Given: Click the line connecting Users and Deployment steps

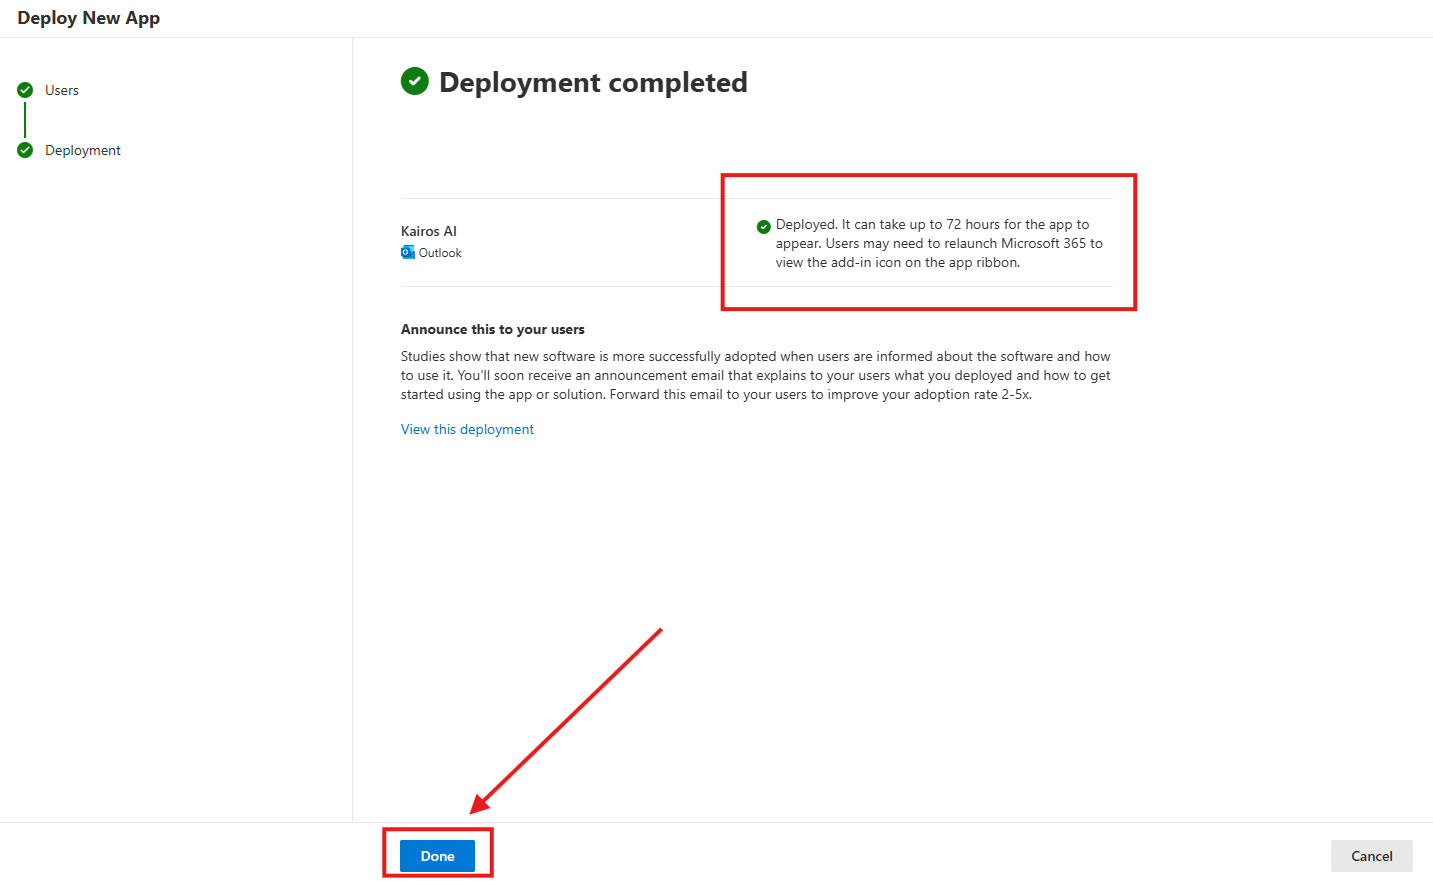Looking at the screenshot, I should (25, 120).
